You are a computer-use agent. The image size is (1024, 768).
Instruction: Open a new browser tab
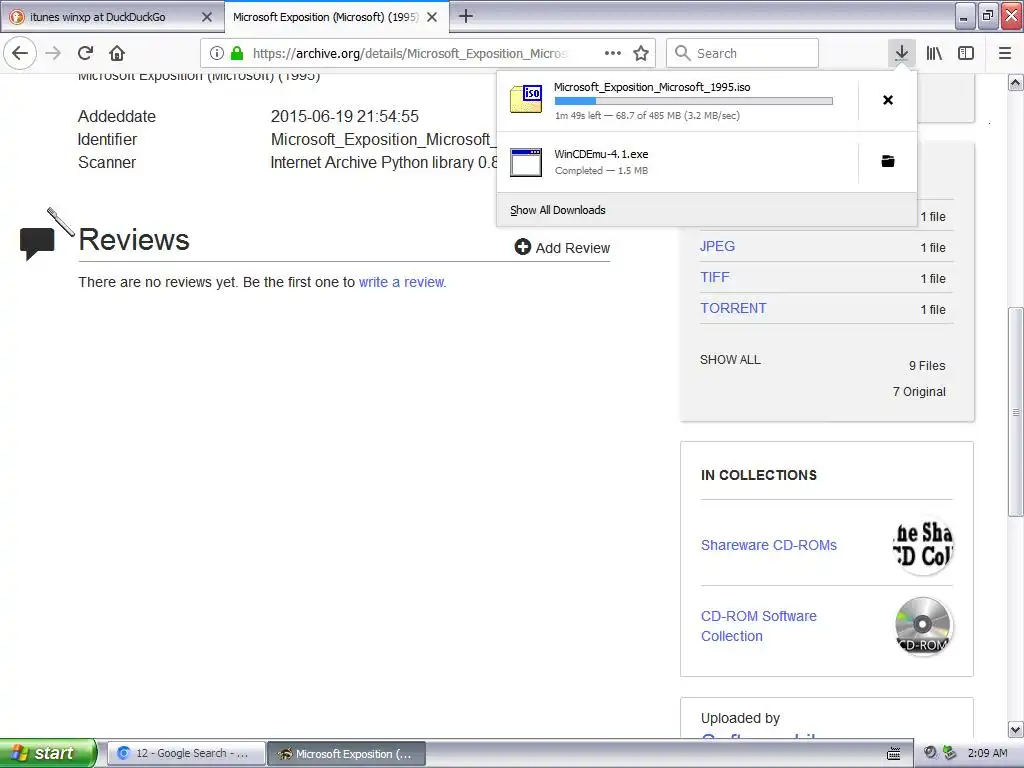466,16
